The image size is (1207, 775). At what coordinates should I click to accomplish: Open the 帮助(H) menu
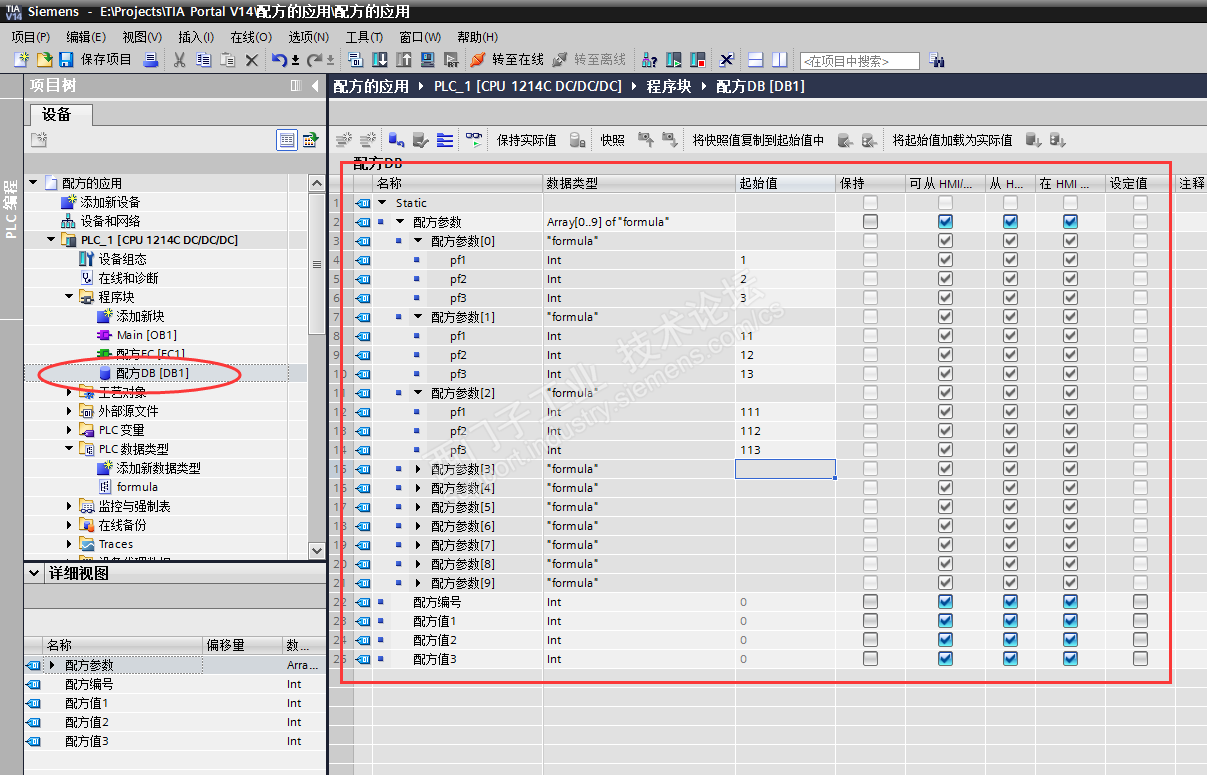coord(477,37)
